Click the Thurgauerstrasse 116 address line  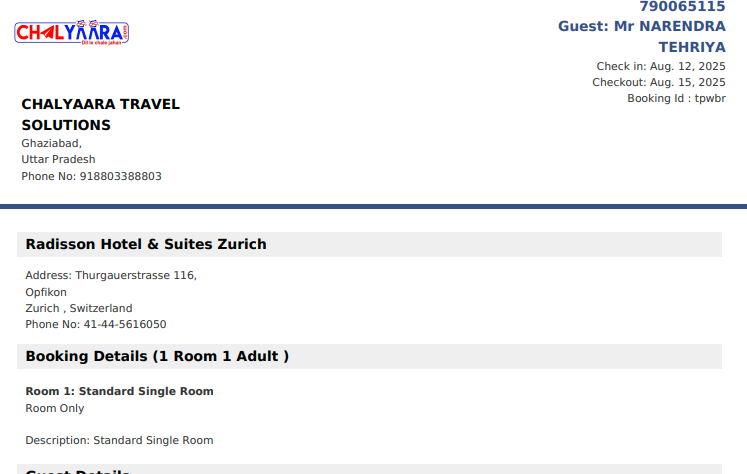click(x=111, y=276)
